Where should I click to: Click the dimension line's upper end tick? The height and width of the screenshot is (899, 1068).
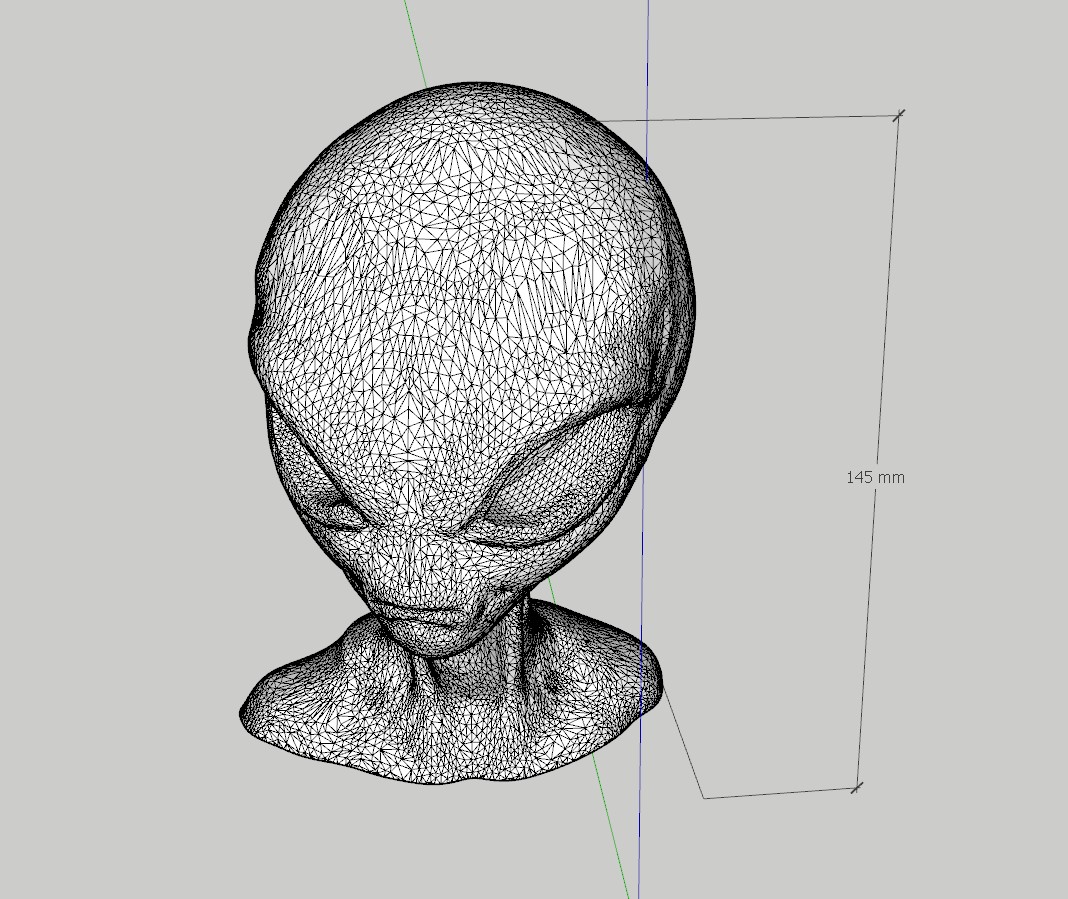(x=898, y=116)
